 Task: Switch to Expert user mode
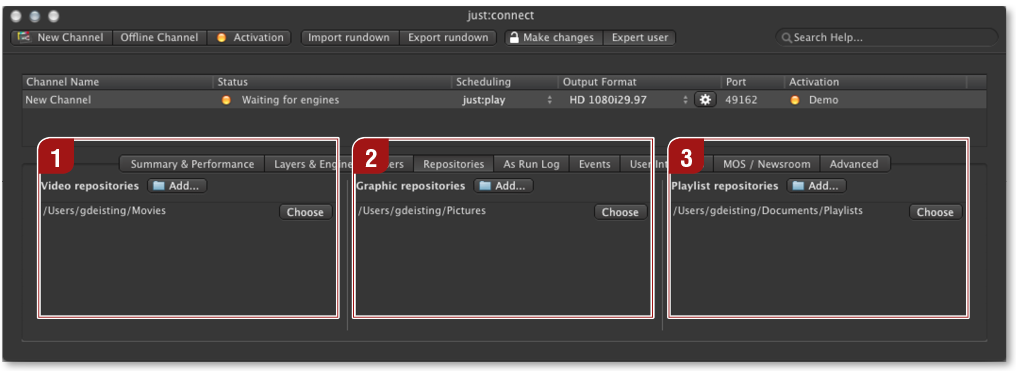(x=640, y=38)
